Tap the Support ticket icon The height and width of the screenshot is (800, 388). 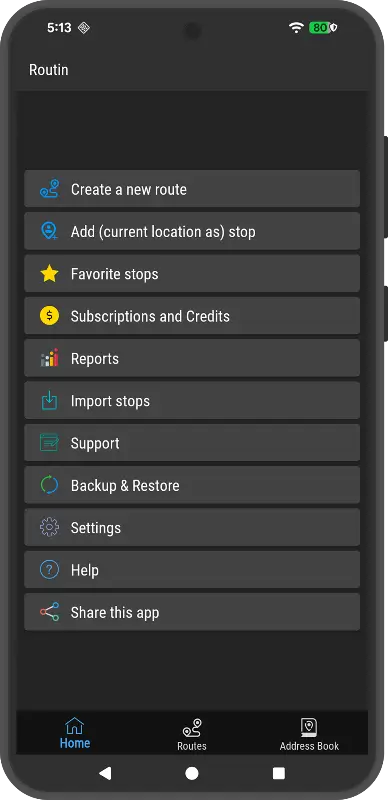point(50,443)
